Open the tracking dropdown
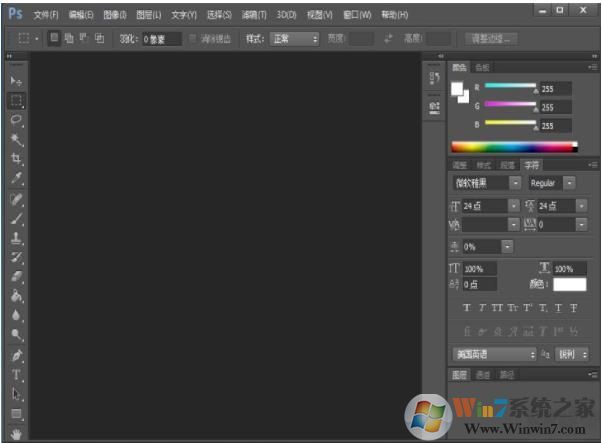 (582, 225)
